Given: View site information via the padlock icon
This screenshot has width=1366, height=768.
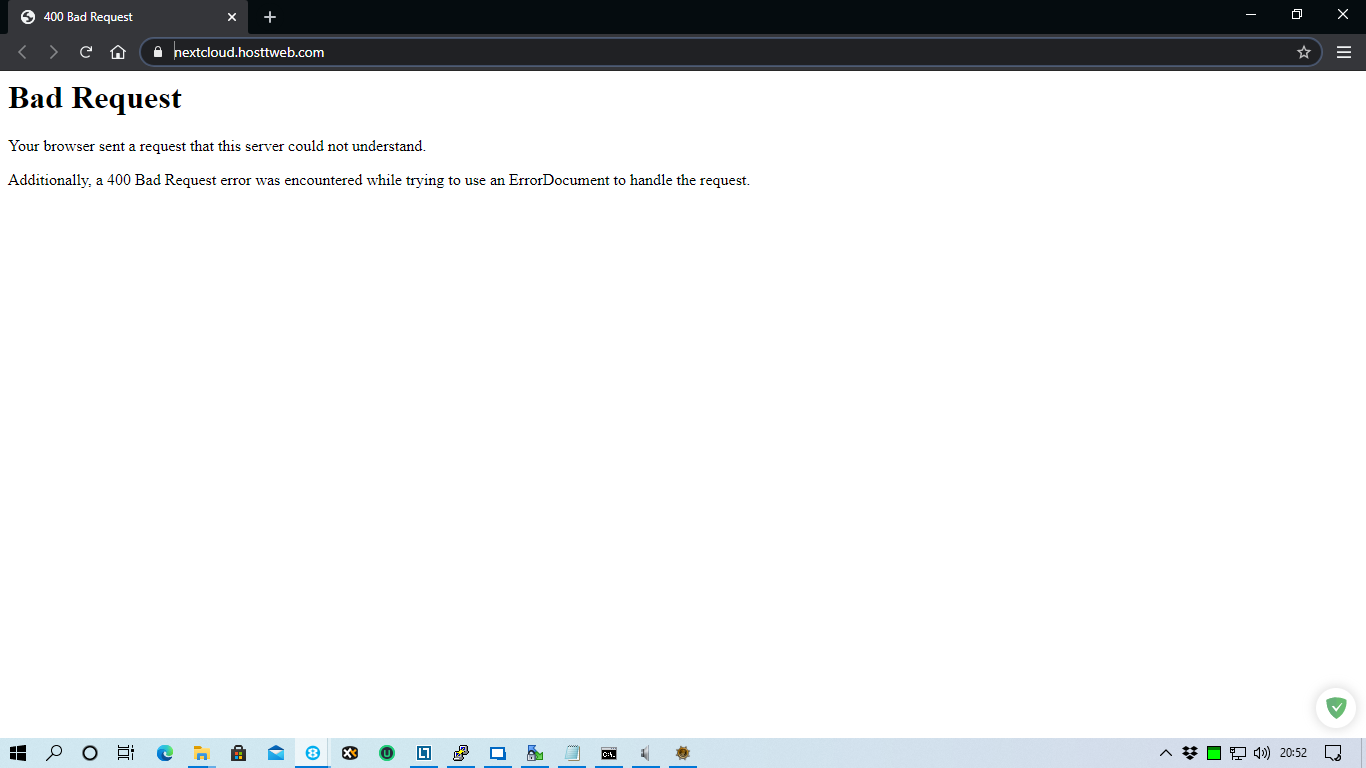Looking at the screenshot, I should 157,52.
